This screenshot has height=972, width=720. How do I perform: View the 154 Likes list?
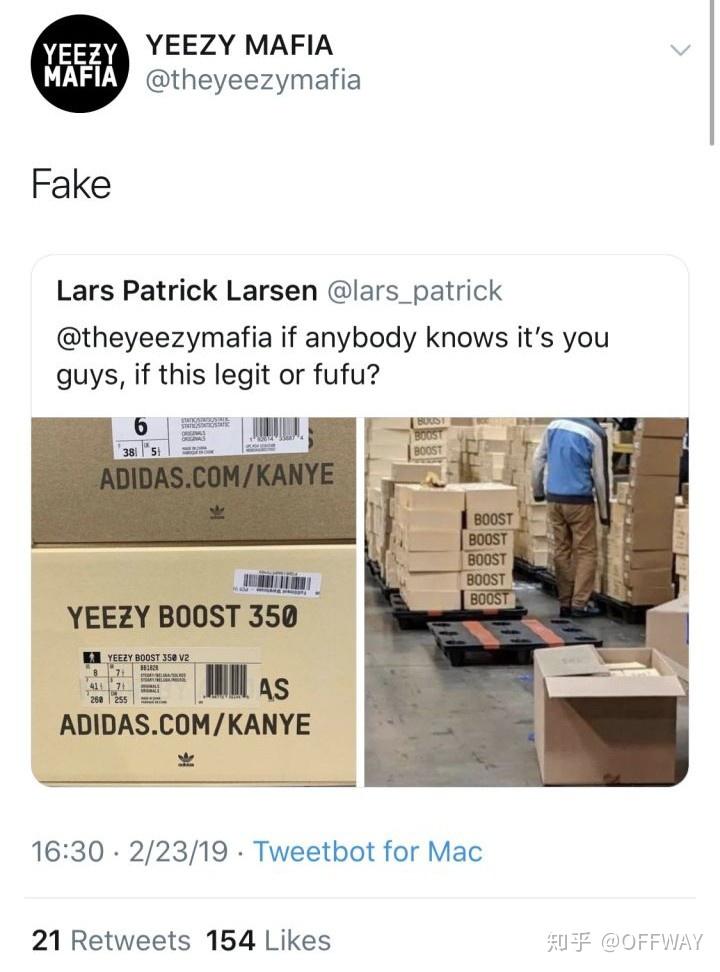tap(269, 941)
